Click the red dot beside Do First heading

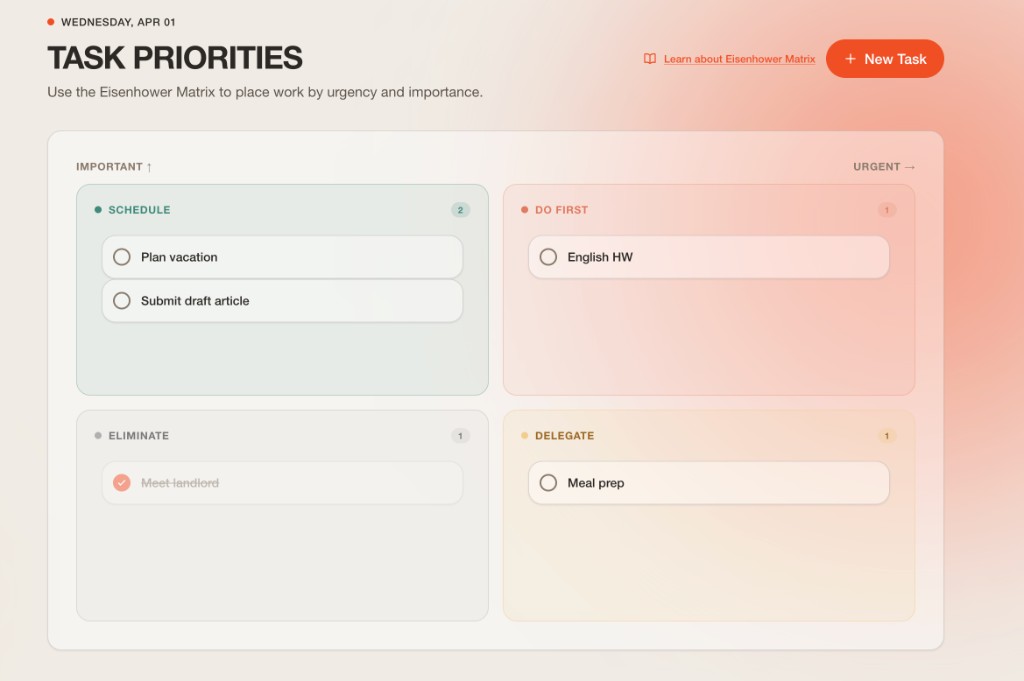[525, 210]
